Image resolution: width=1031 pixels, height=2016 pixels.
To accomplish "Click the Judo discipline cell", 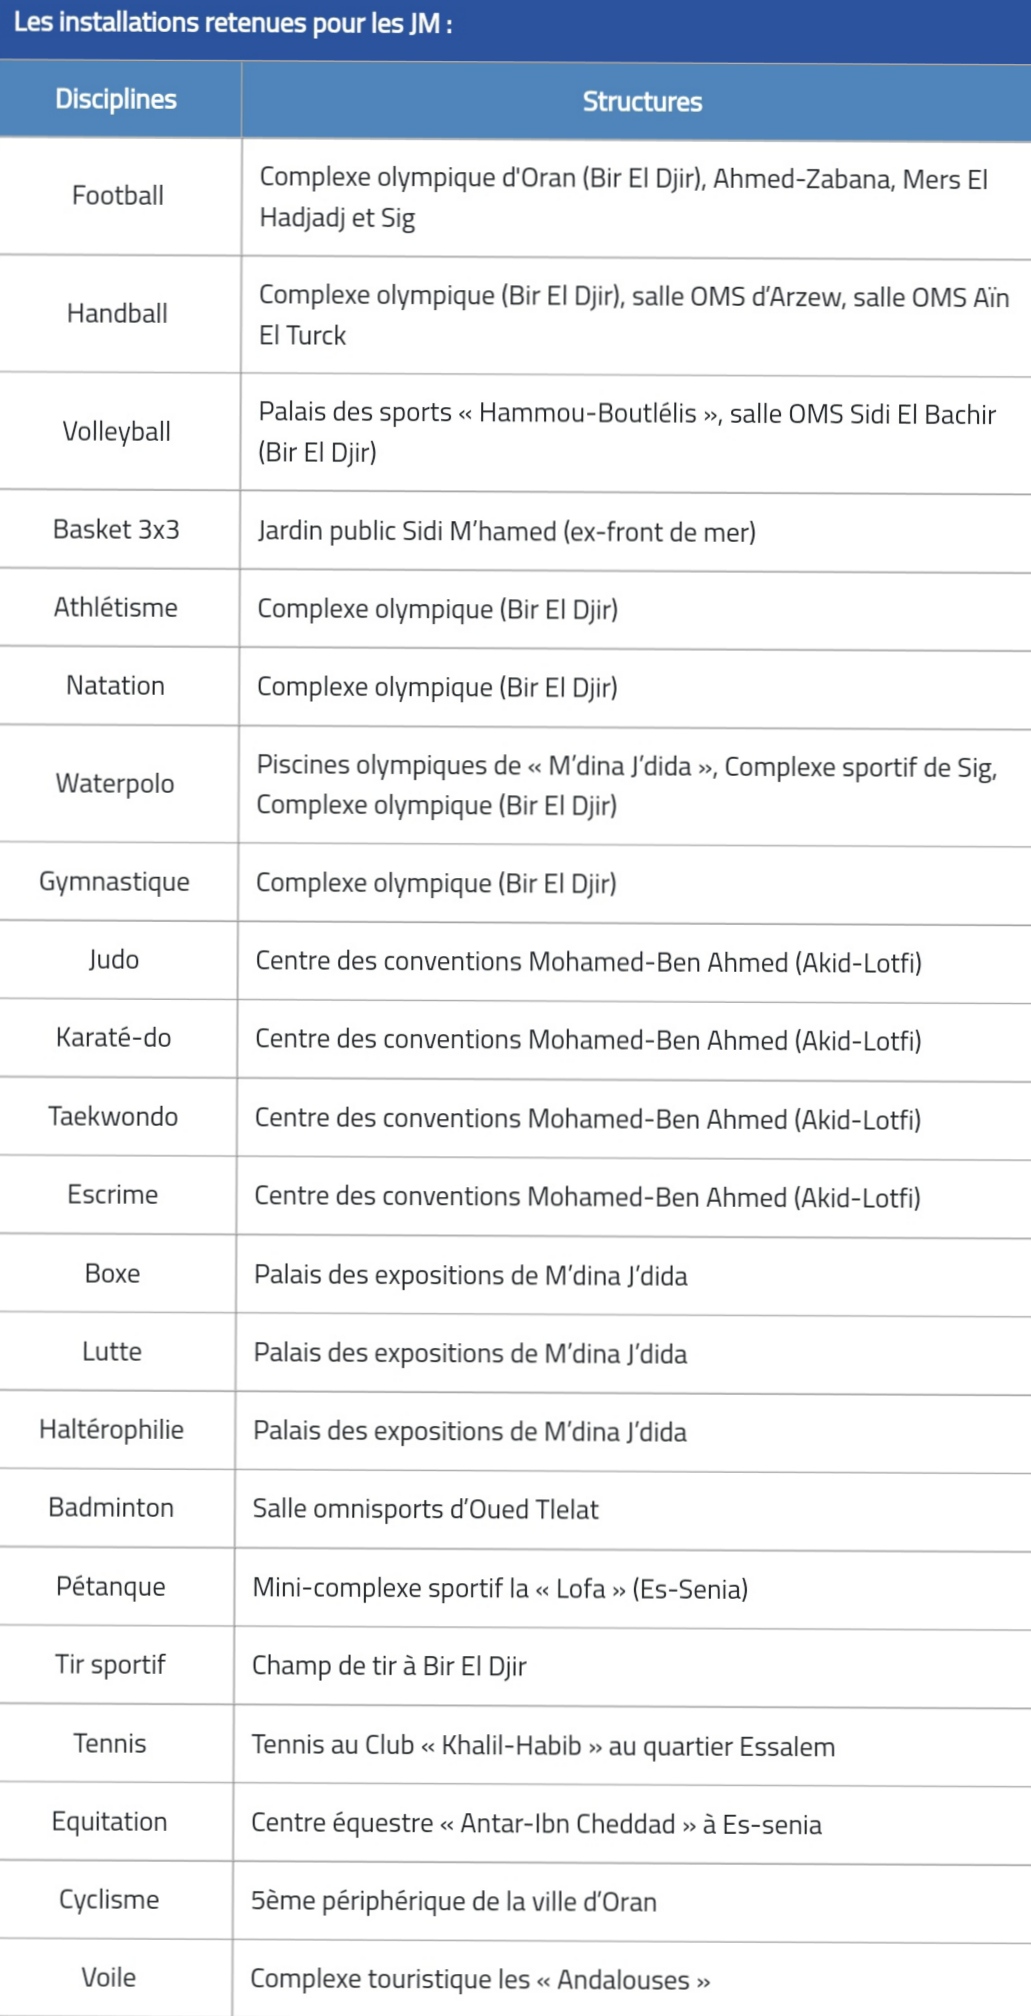I will (113, 959).
